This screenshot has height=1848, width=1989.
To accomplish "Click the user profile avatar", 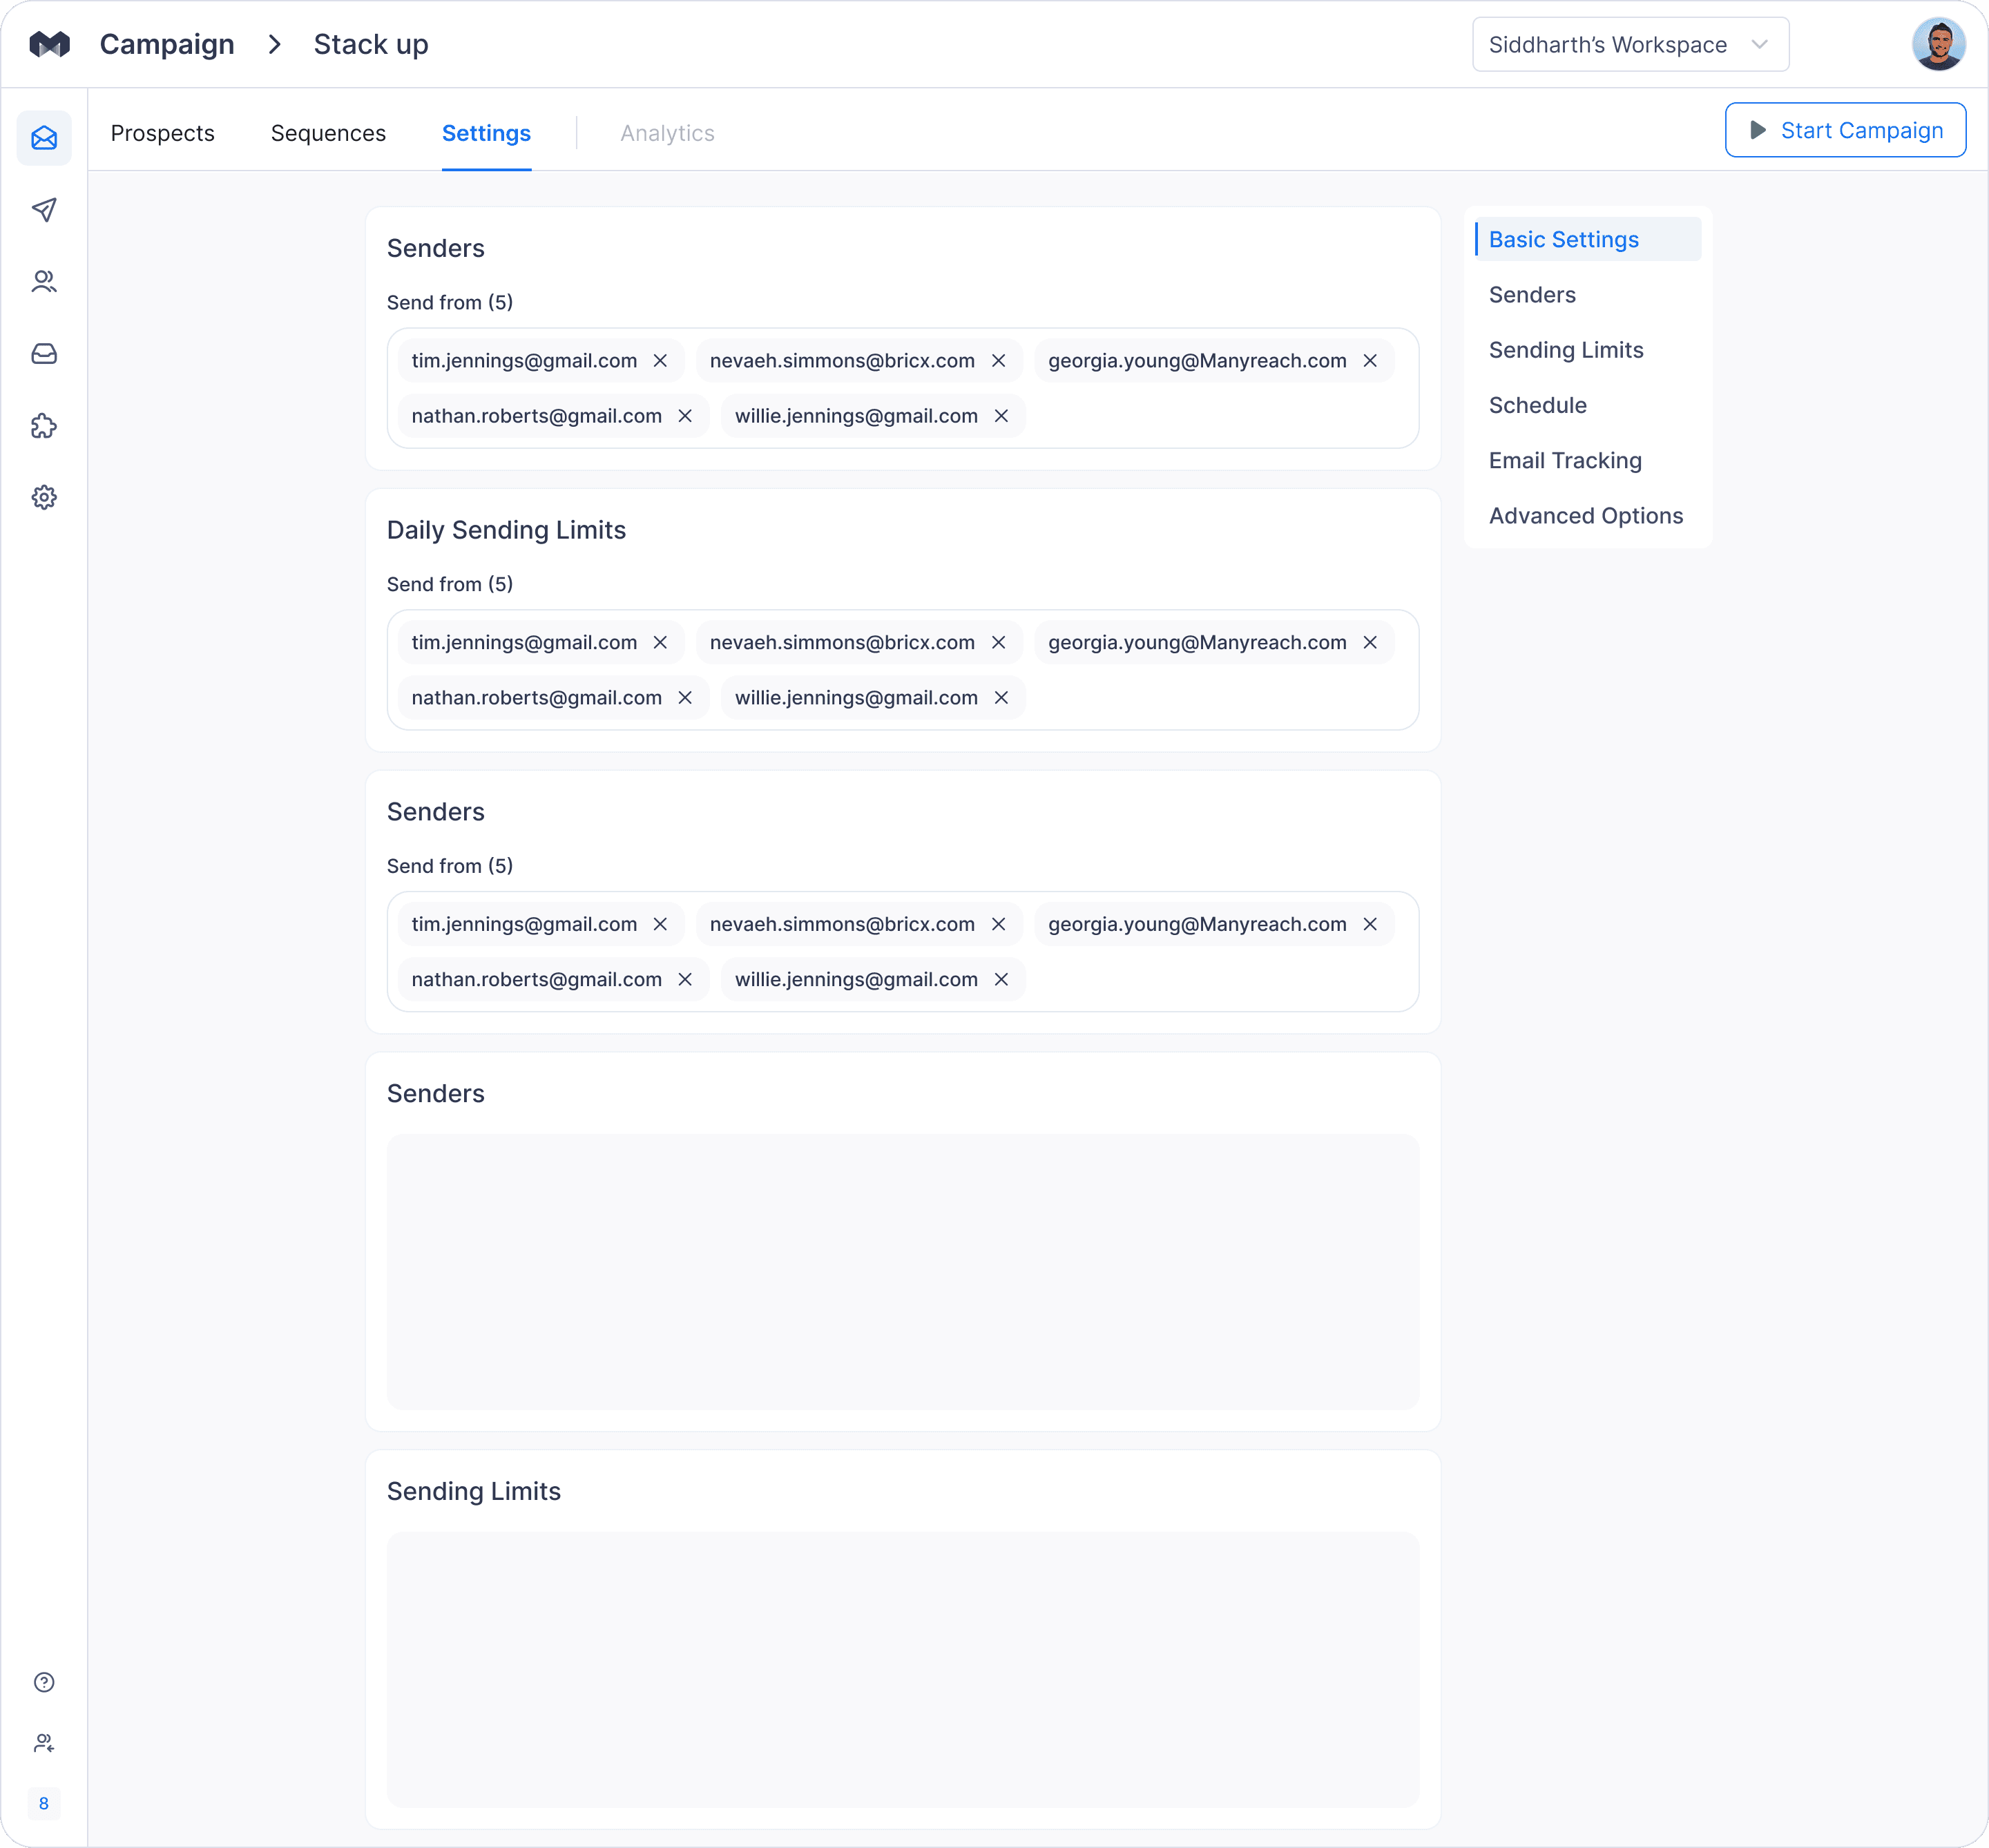I will tap(1938, 45).
